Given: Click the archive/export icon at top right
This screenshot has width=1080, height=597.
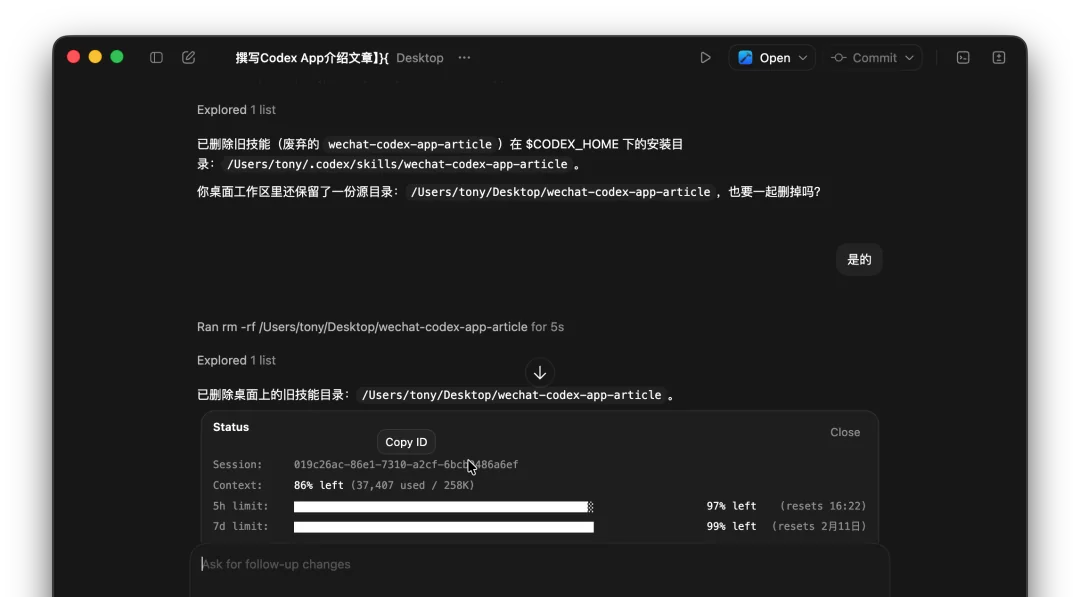Looking at the screenshot, I should pyautogui.click(x=998, y=57).
